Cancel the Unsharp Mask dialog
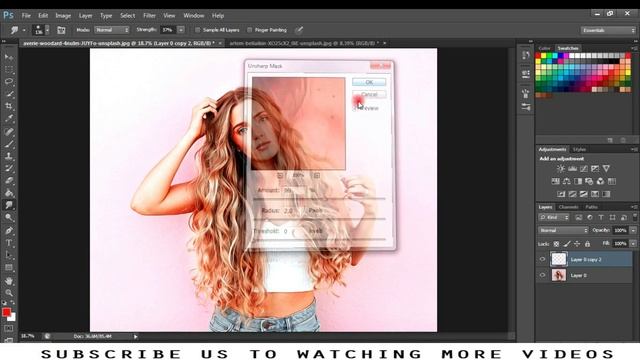 (369, 94)
